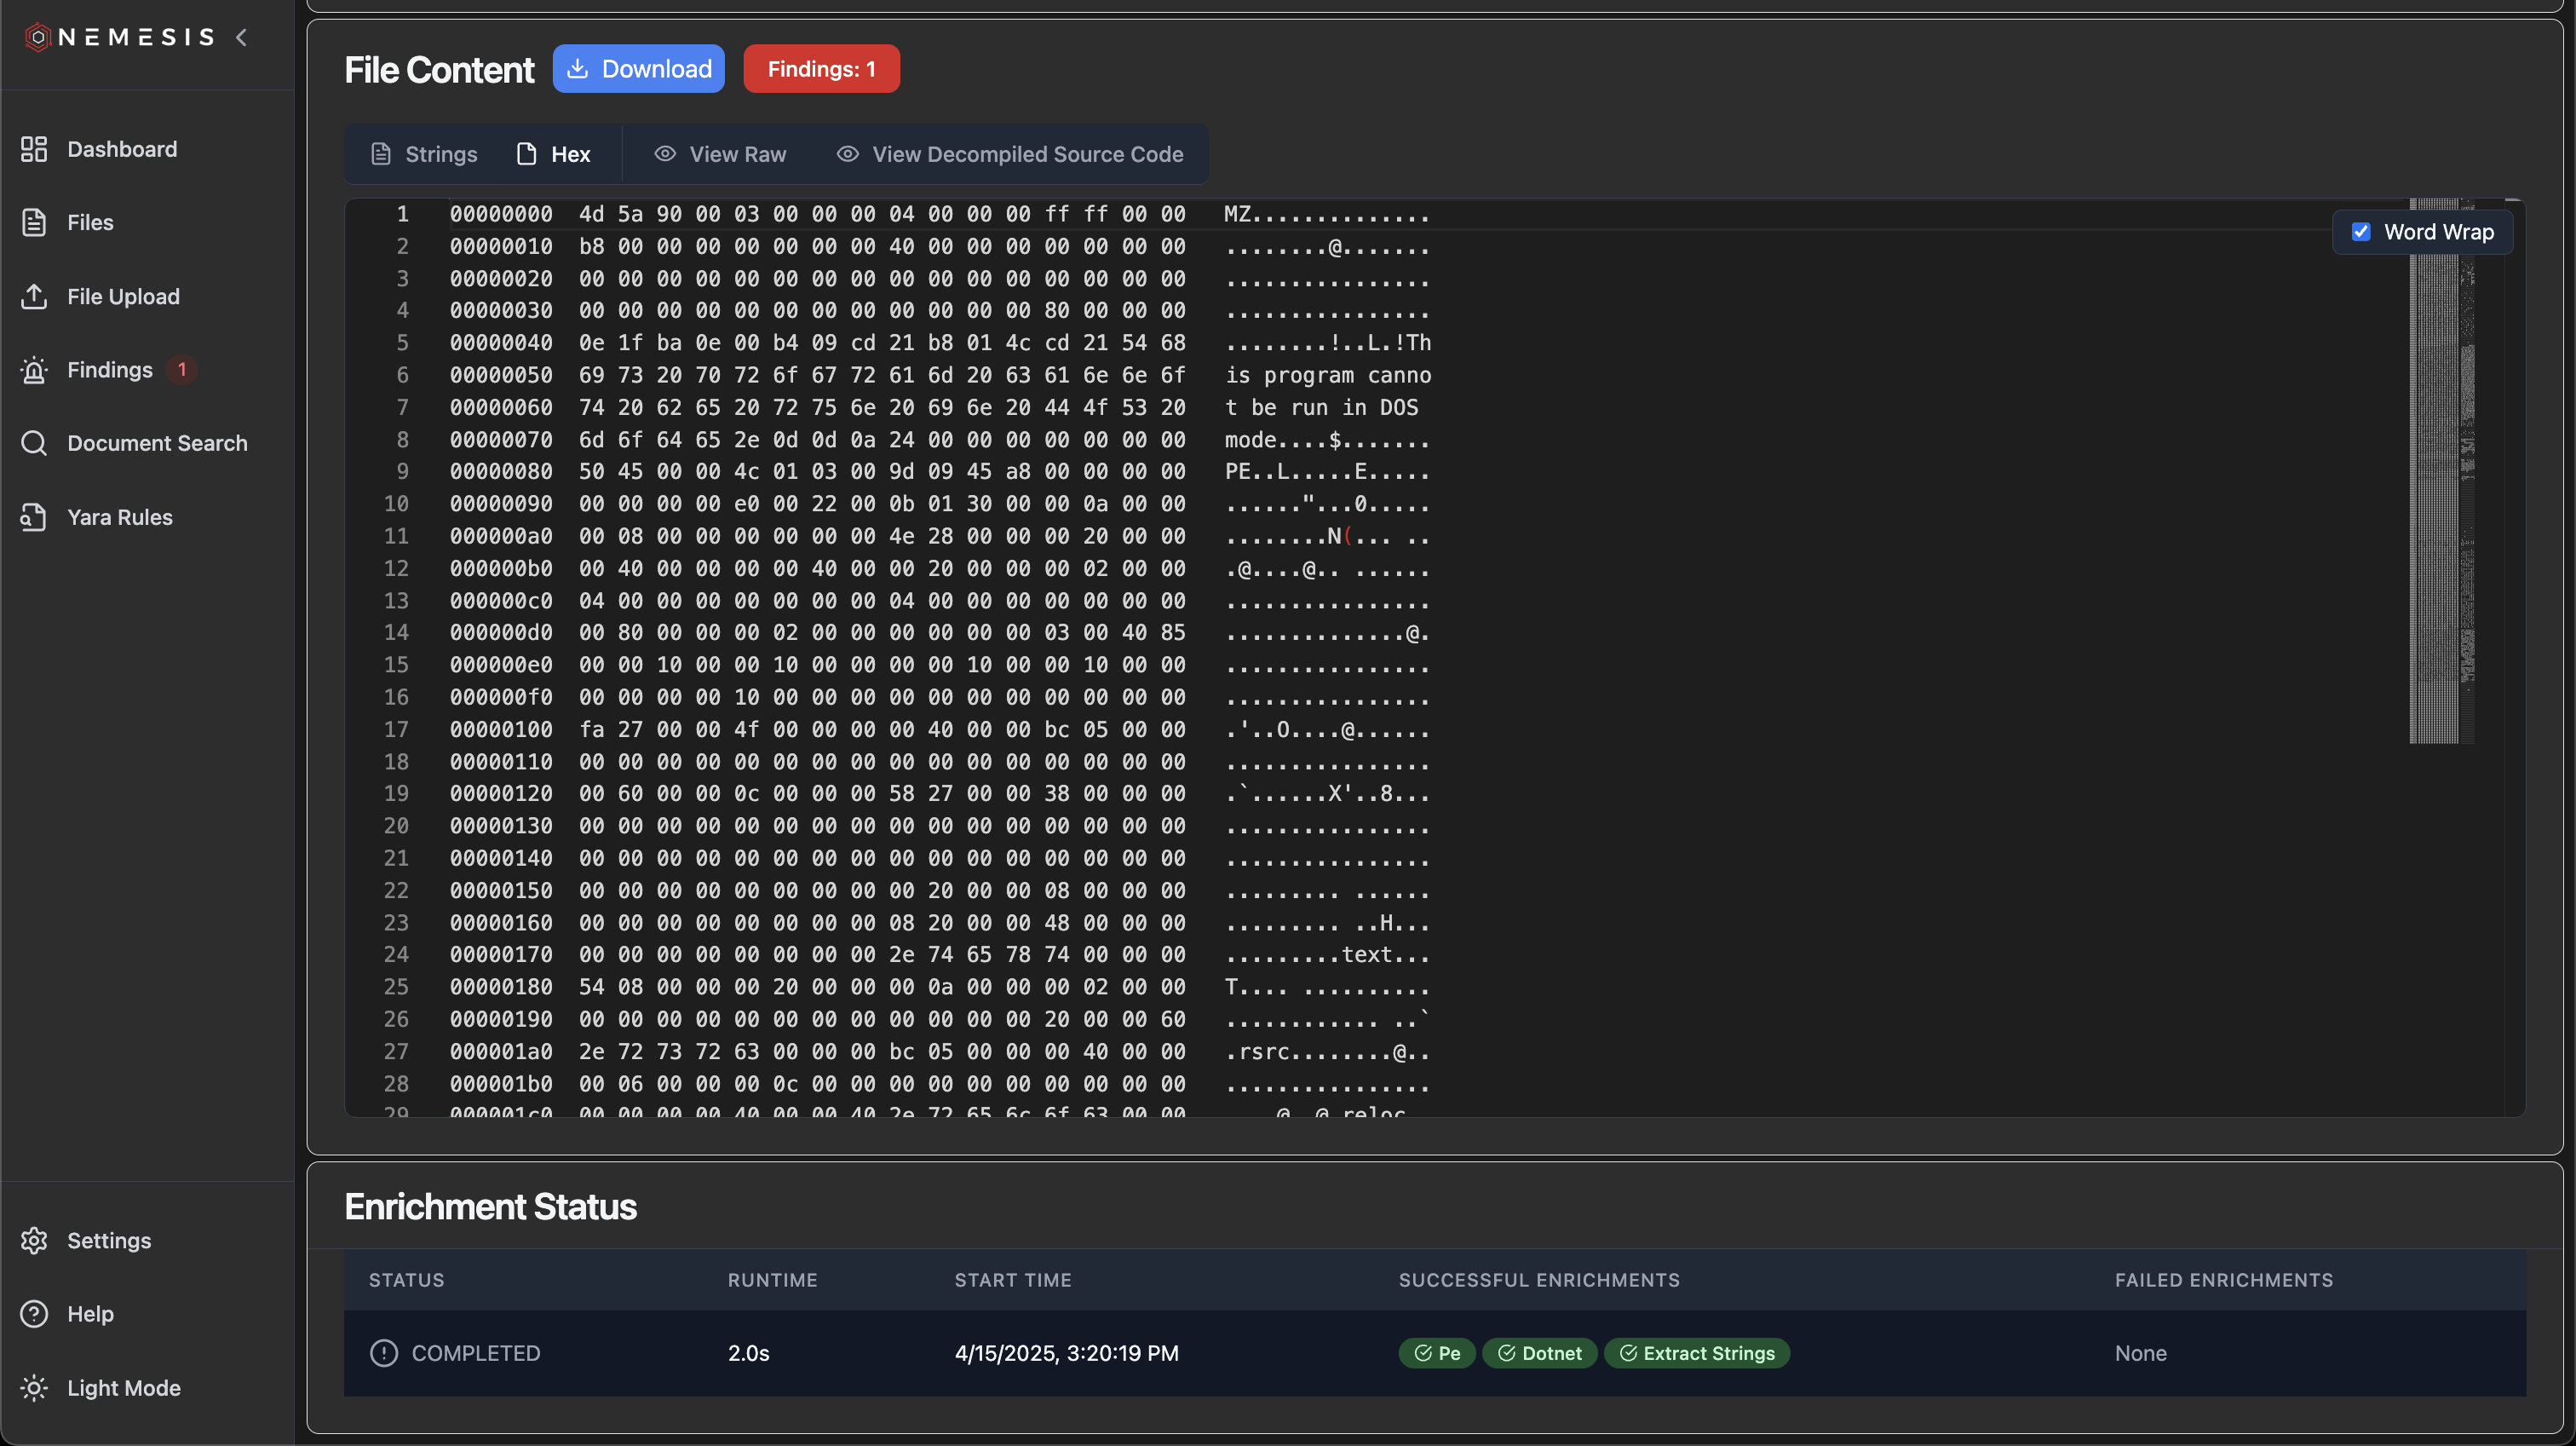Open the Dashboard panel
This screenshot has width=2576, height=1446.
121,148
